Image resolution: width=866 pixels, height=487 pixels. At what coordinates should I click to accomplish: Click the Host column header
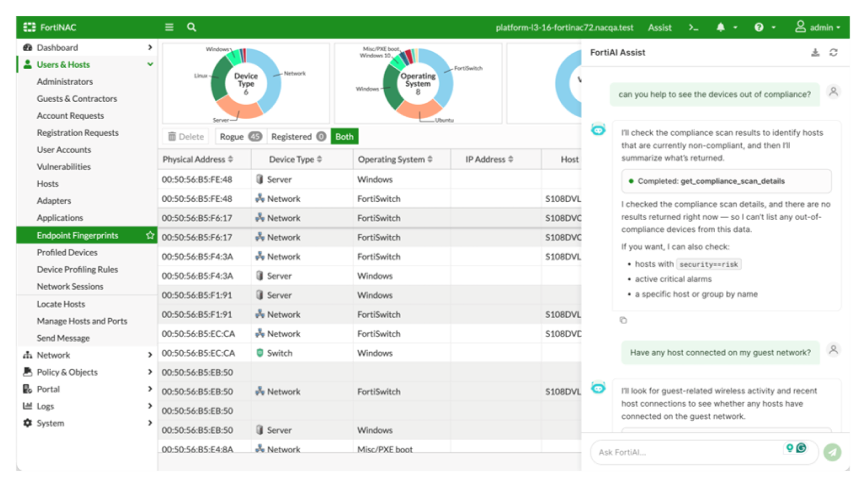[569, 159]
